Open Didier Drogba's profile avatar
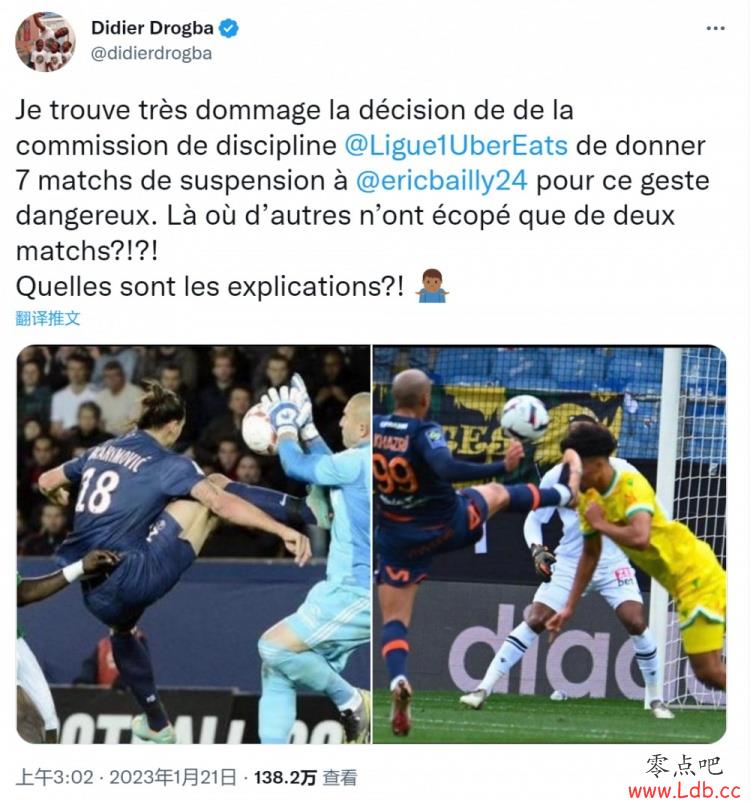 [x=45, y=41]
